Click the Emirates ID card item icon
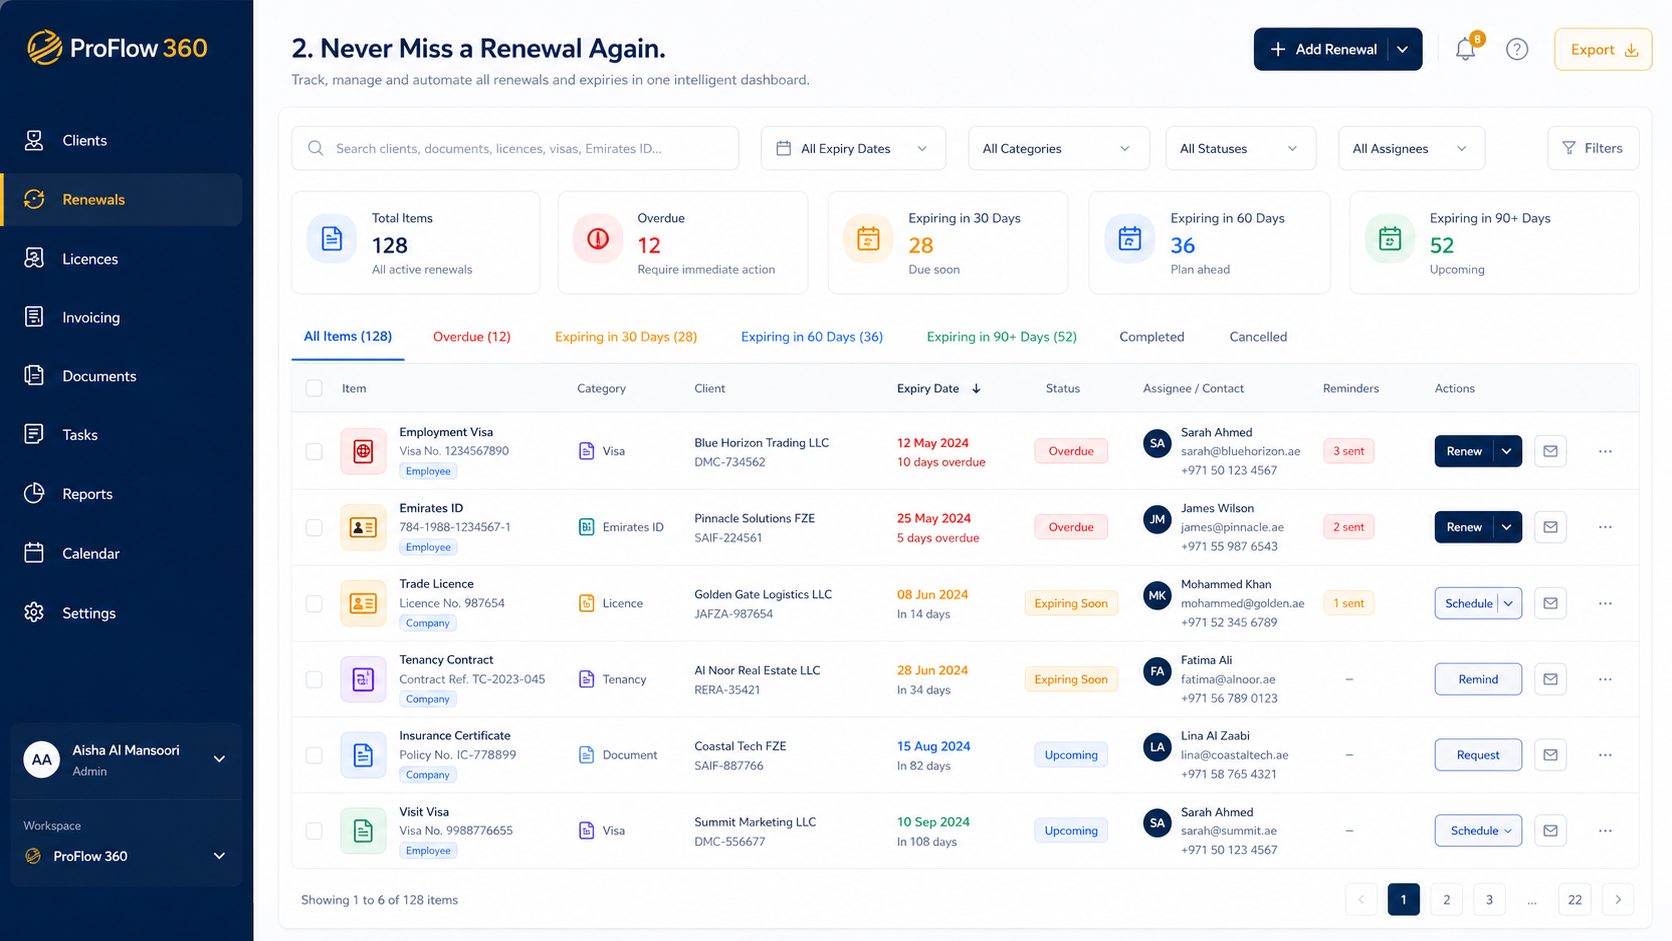The width and height of the screenshot is (1672, 941). pos(363,527)
